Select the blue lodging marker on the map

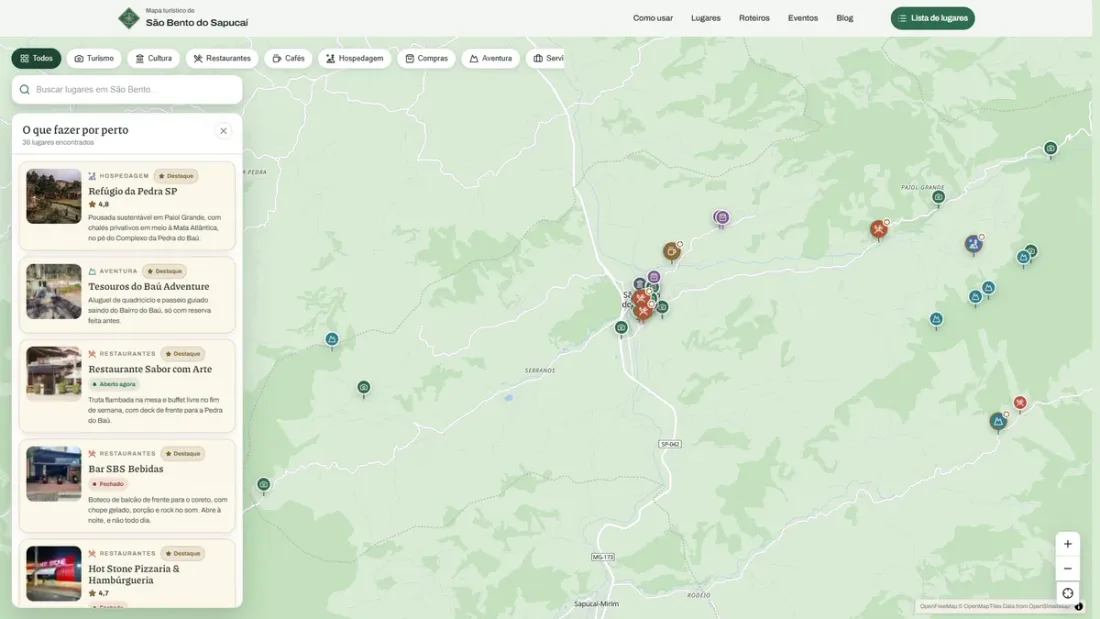[972, 244]
